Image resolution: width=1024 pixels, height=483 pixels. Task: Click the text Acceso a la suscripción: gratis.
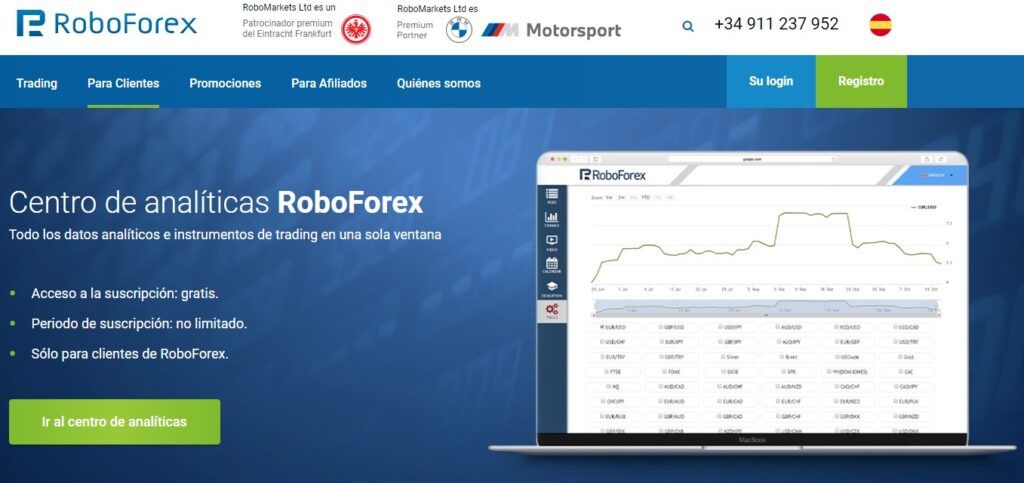pos(125,294)
